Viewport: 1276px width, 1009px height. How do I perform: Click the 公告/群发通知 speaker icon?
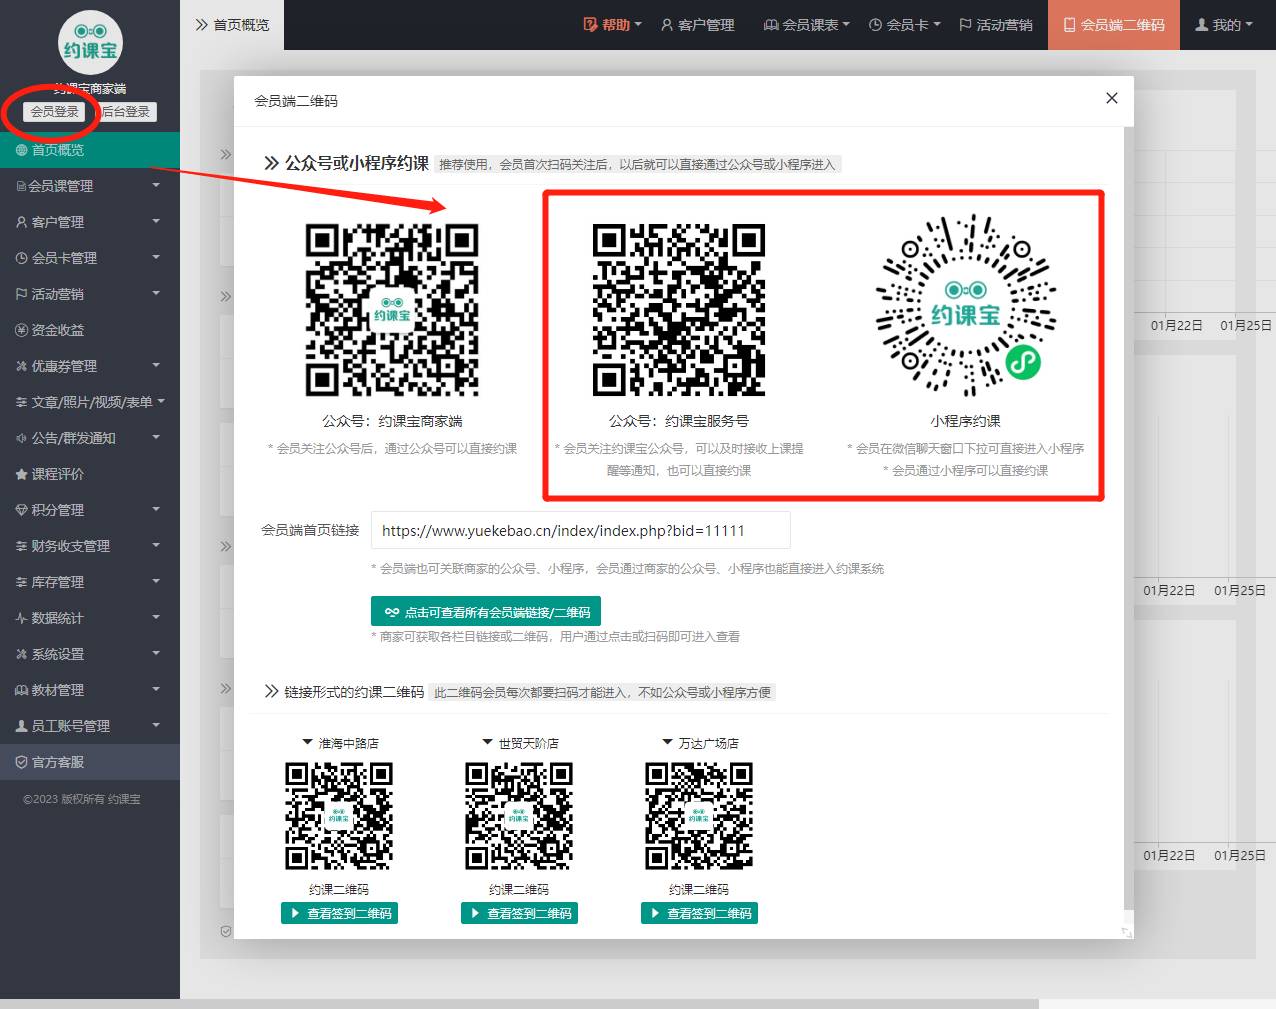click(x=21, y=438)
